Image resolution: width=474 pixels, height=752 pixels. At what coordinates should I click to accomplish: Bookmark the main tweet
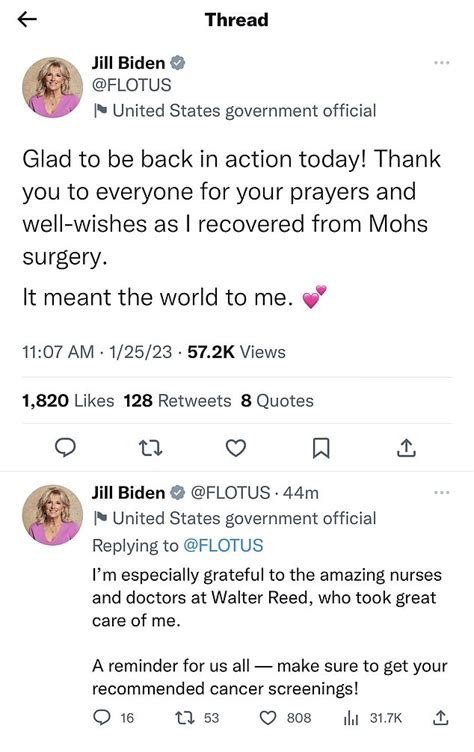click(321, 448)
